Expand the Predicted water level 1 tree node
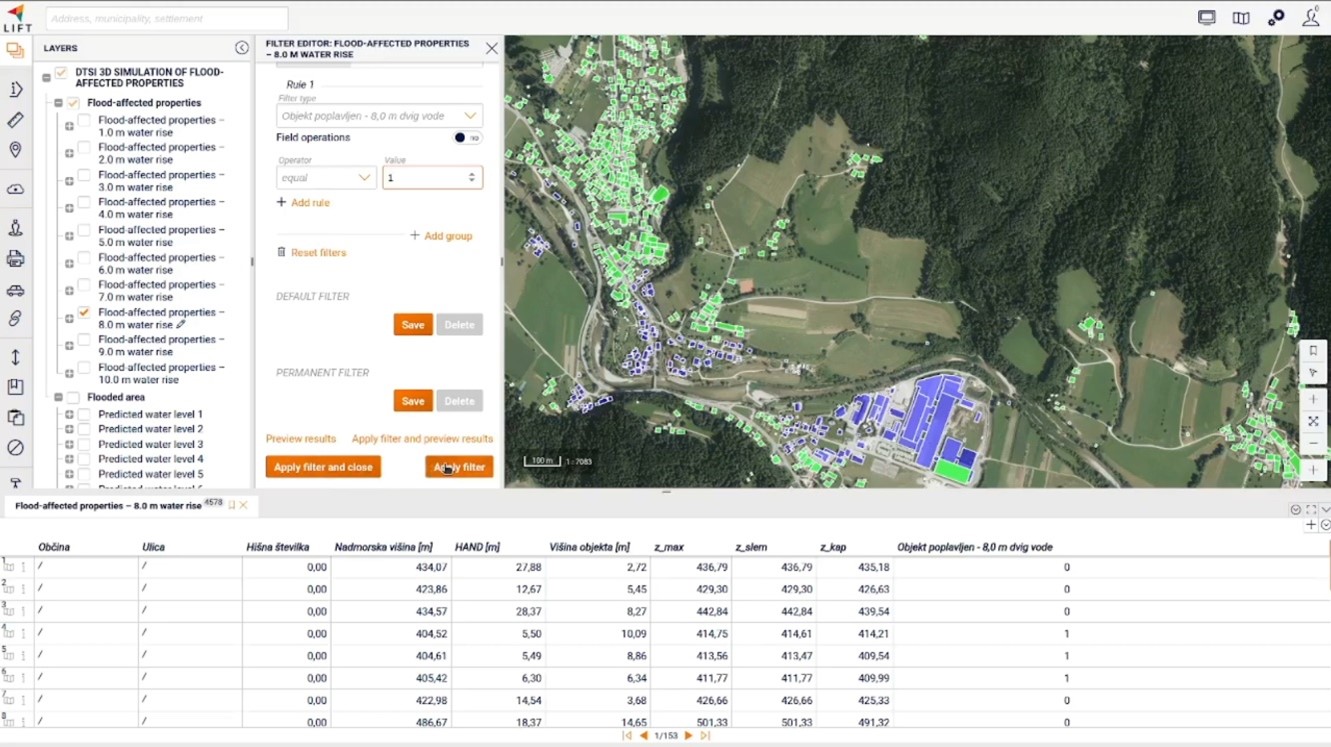 click(x=69, y=415)
